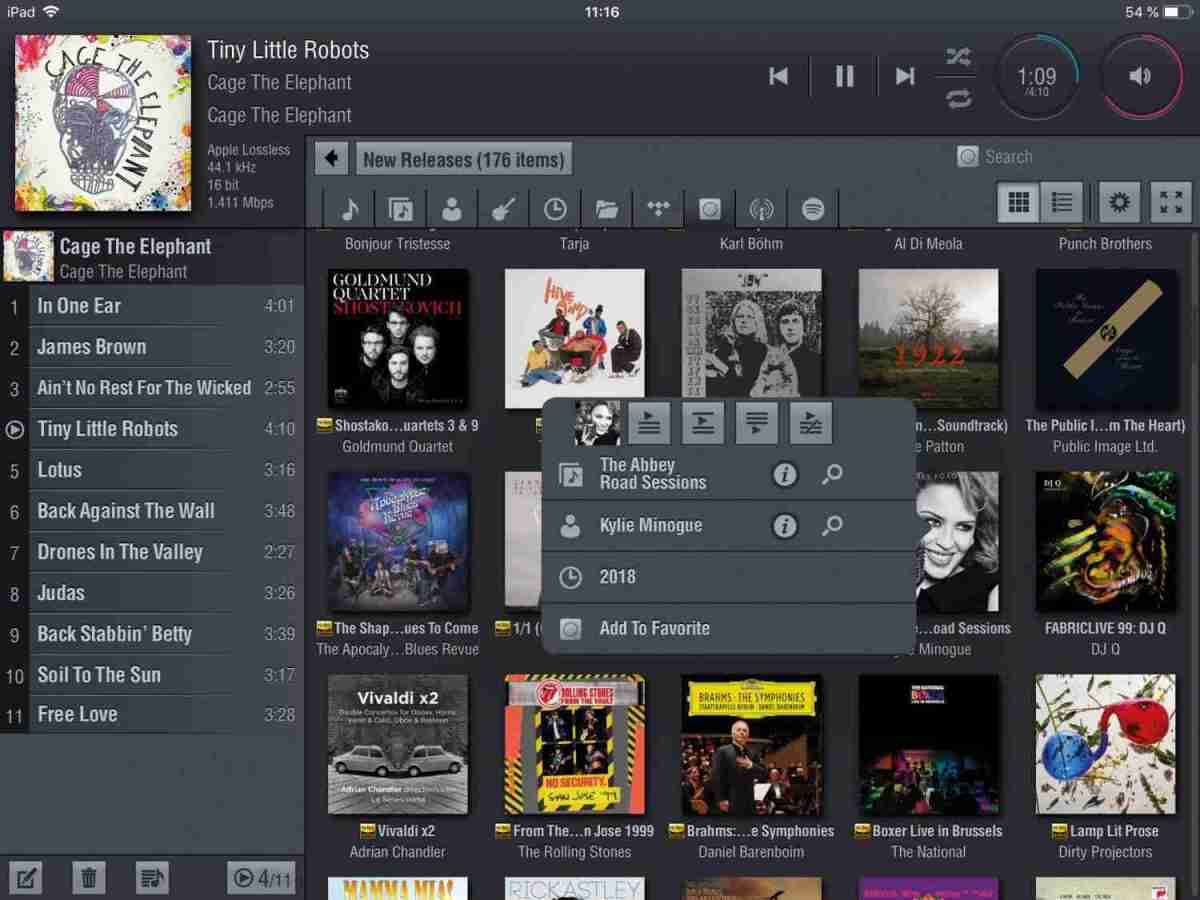Viewport: 1200px width, 900px height.
Task: Open the TIDAL tab icon
Action: pyautogui.click(x=658, y=209)
